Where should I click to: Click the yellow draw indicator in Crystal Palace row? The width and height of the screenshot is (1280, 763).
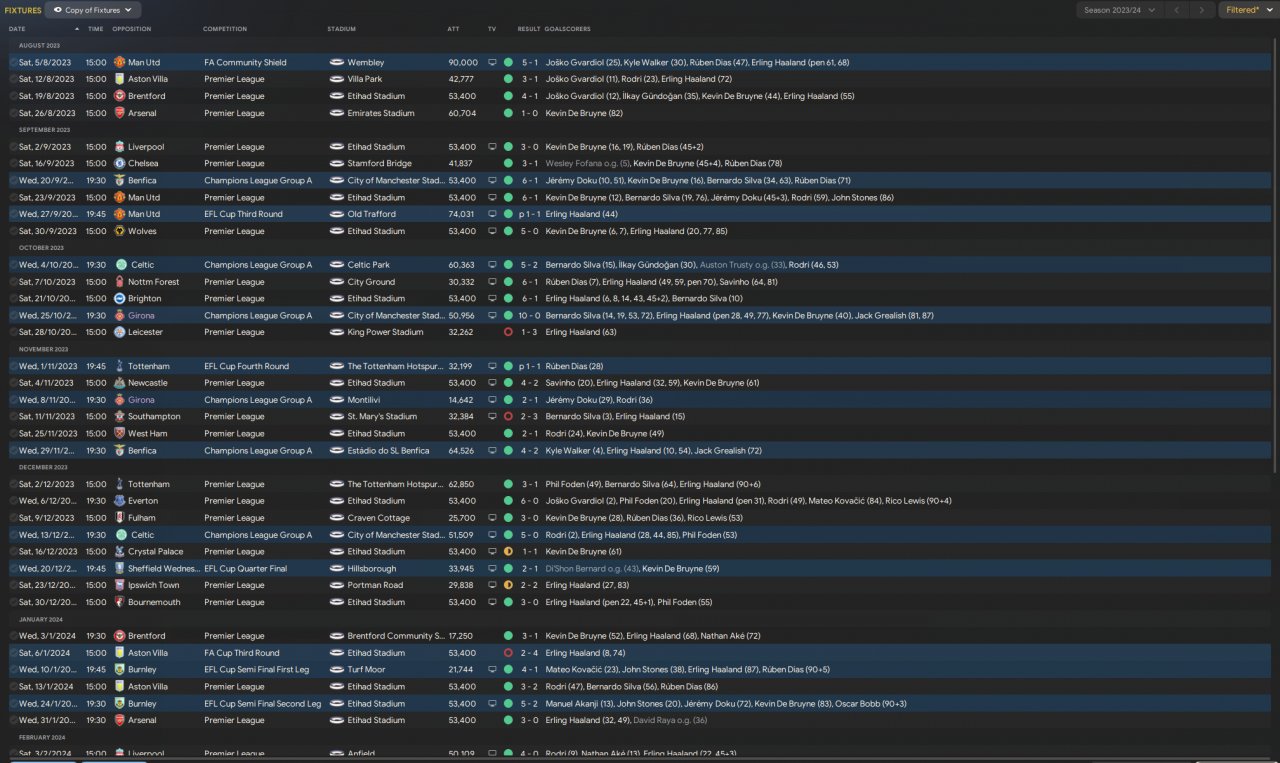(508, 551)
